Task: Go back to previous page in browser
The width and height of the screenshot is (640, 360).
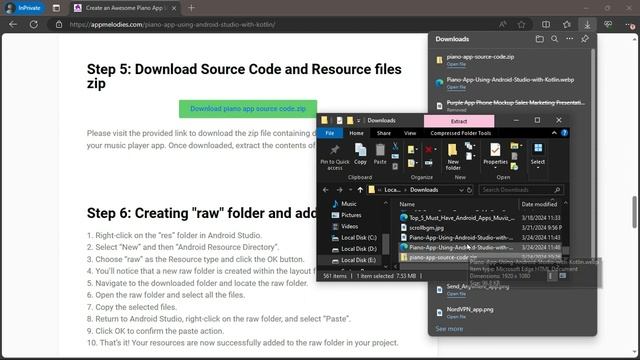Action: coord(13,24)
